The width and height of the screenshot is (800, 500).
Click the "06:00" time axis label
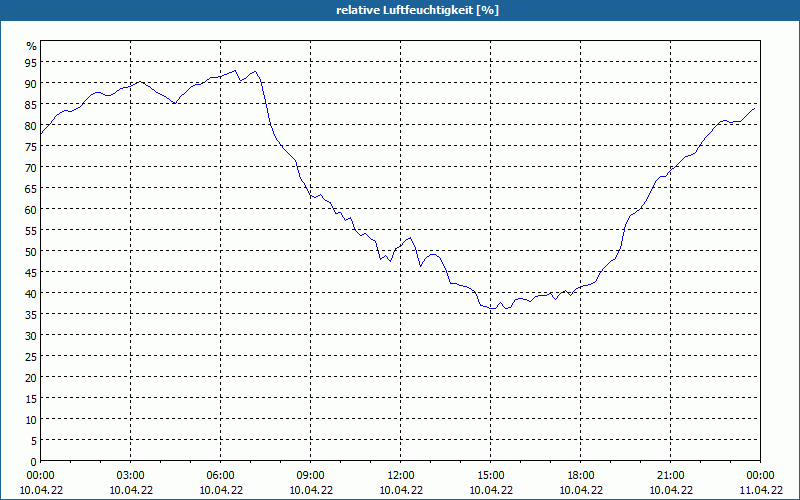221,476
